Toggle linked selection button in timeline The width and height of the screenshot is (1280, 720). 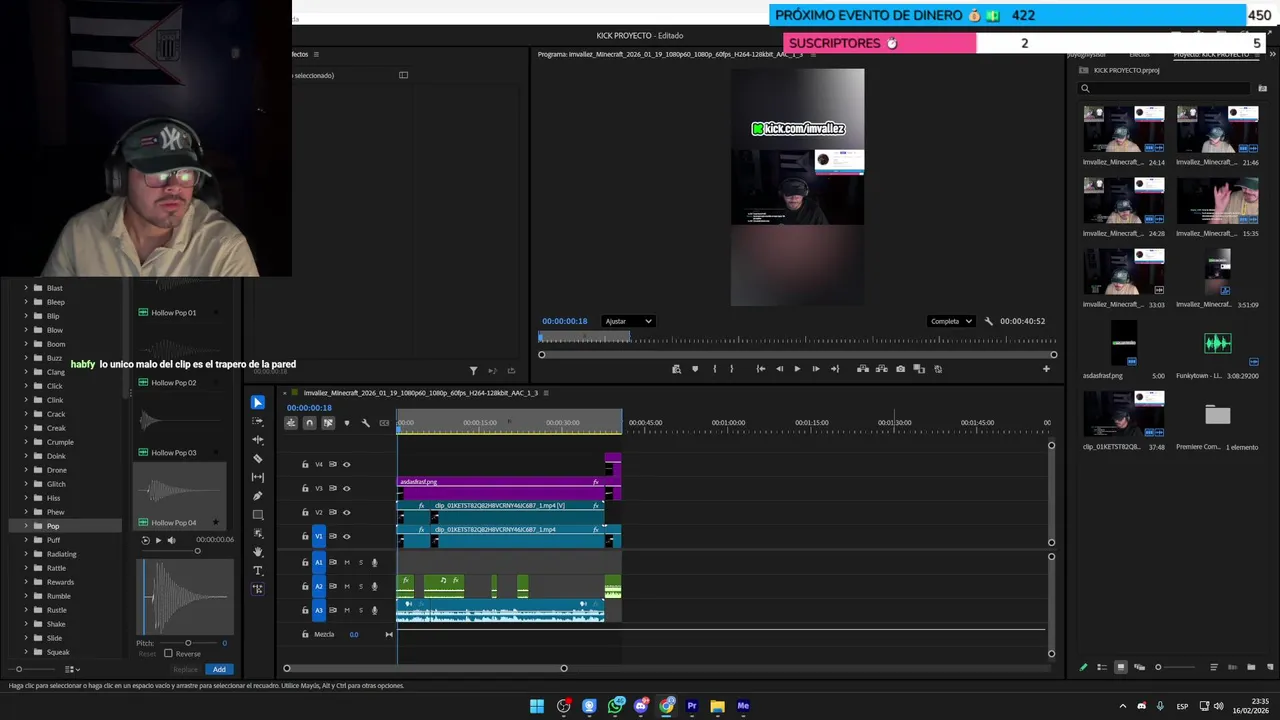[328, 423]
